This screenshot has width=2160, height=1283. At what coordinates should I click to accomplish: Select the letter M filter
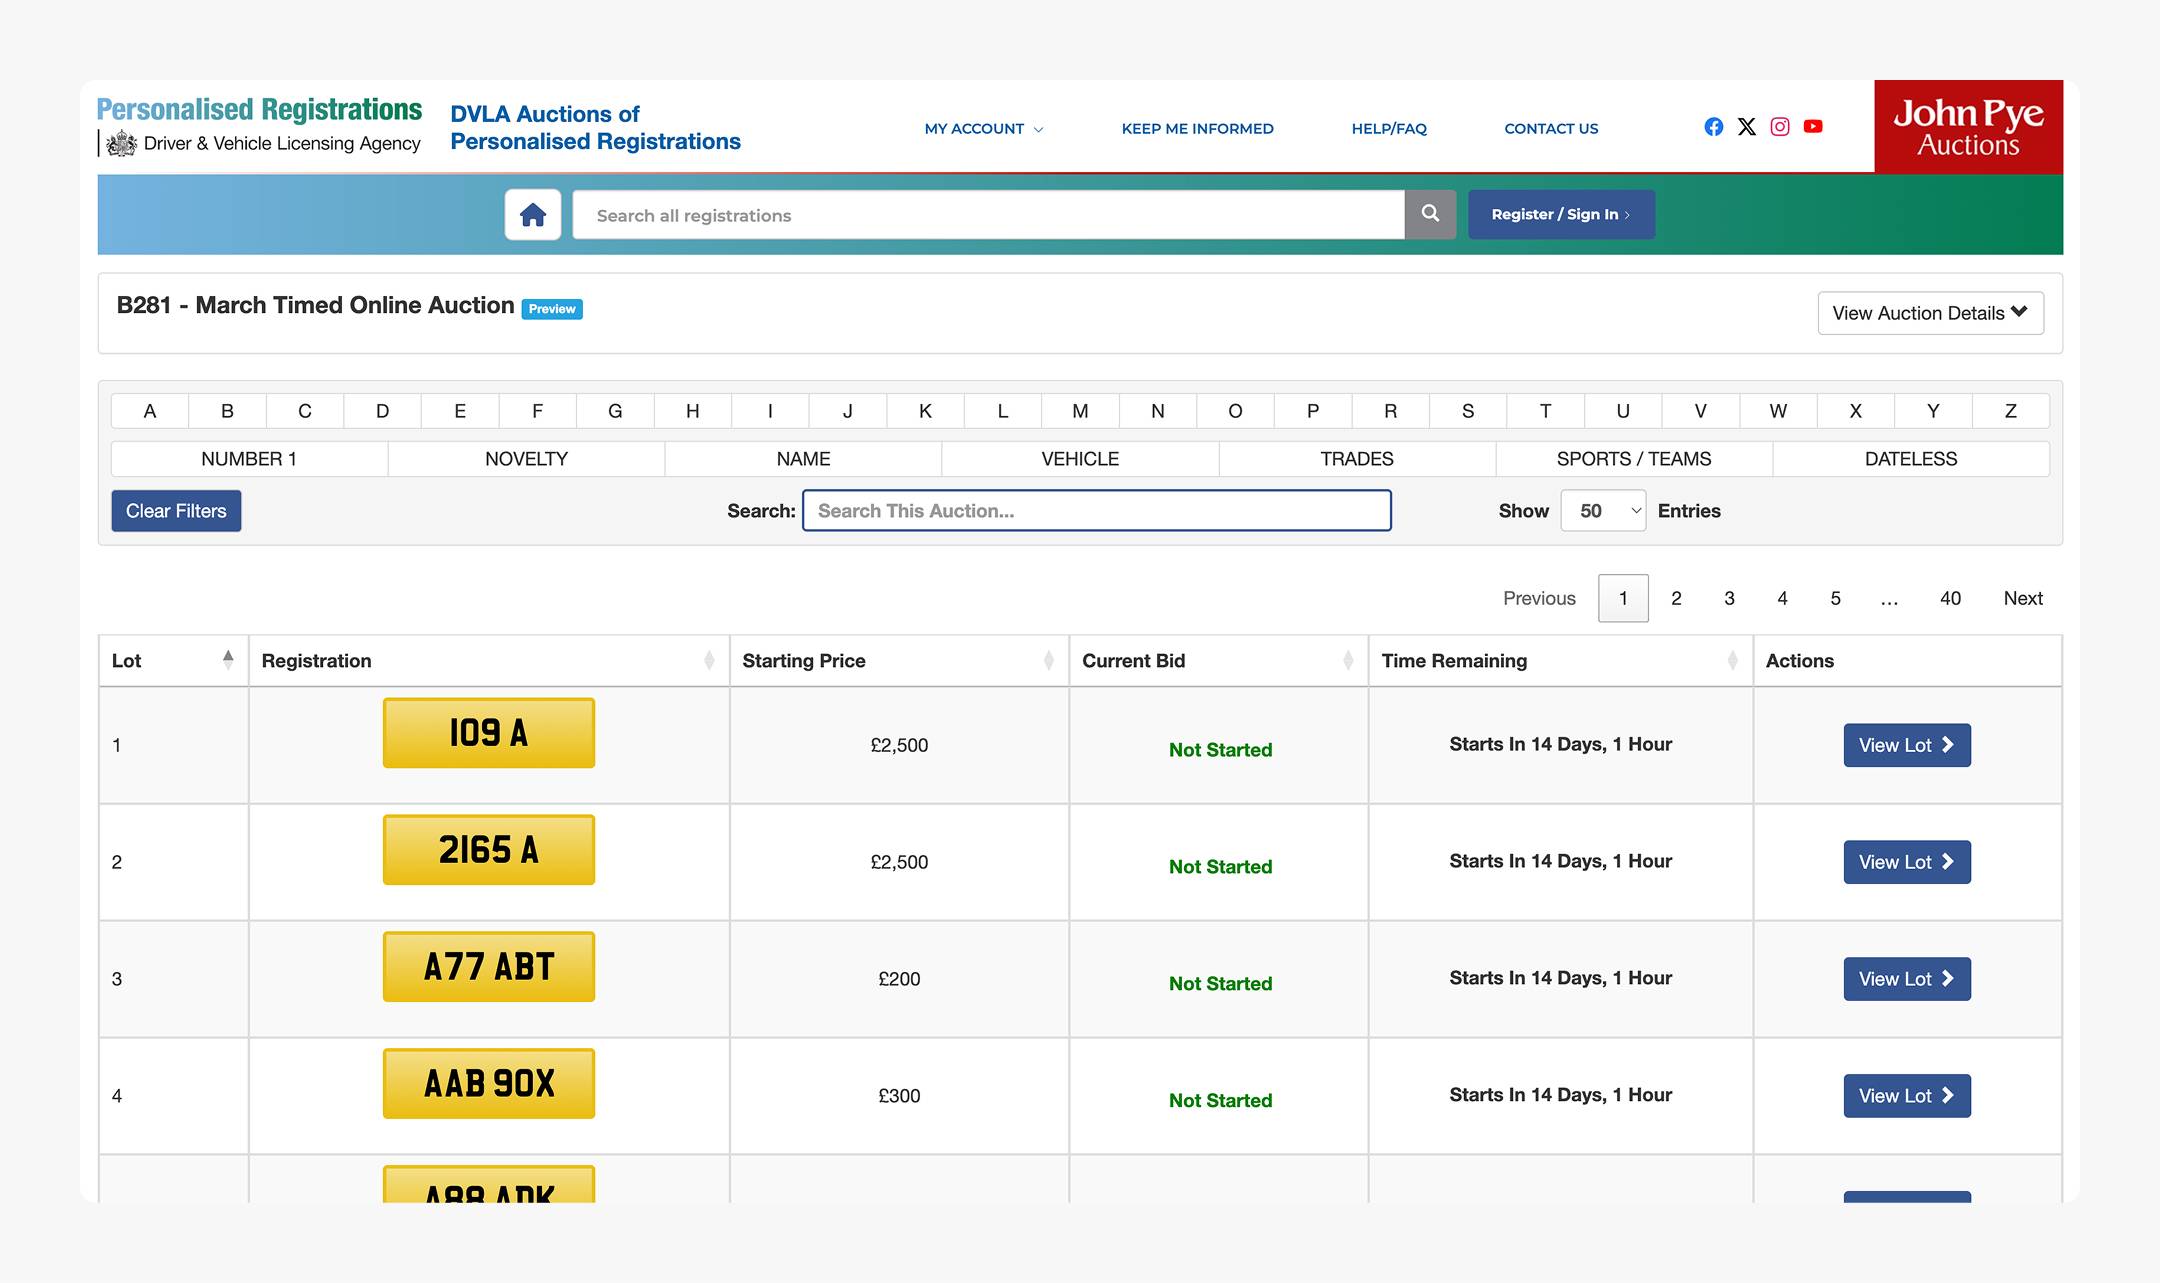[x=1080, y=411]
